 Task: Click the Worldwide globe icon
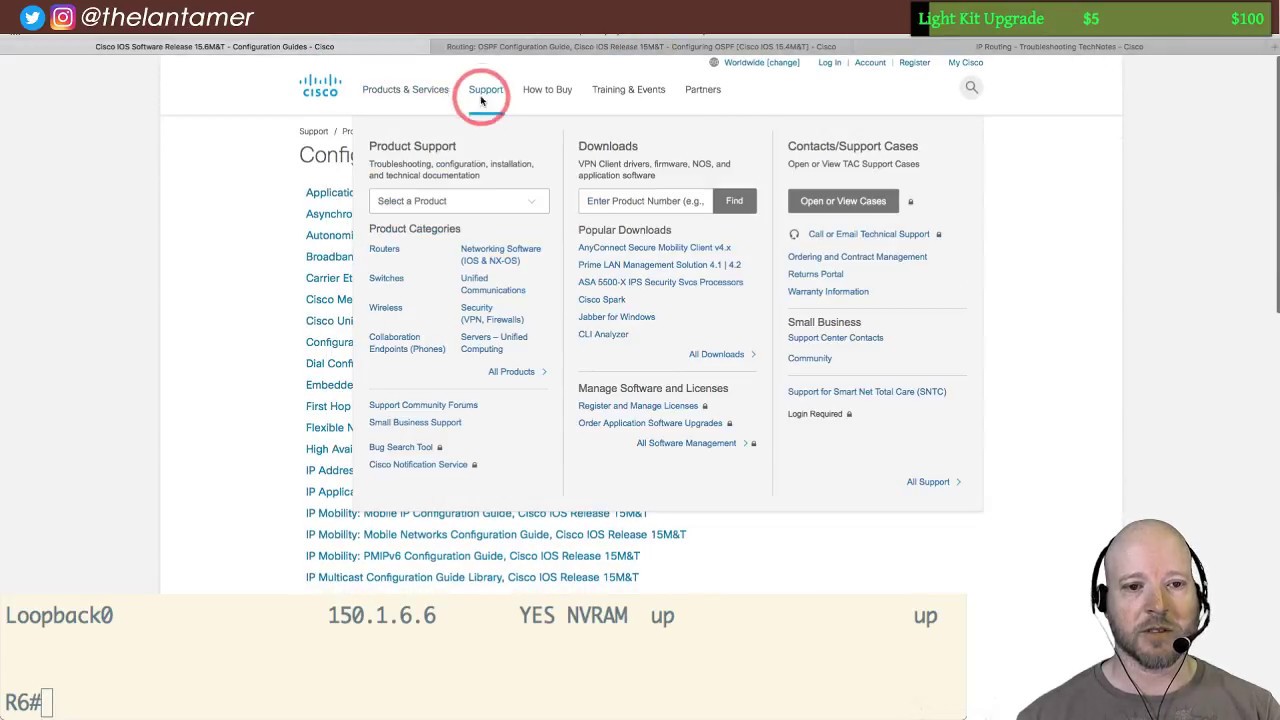coord(714,62)
